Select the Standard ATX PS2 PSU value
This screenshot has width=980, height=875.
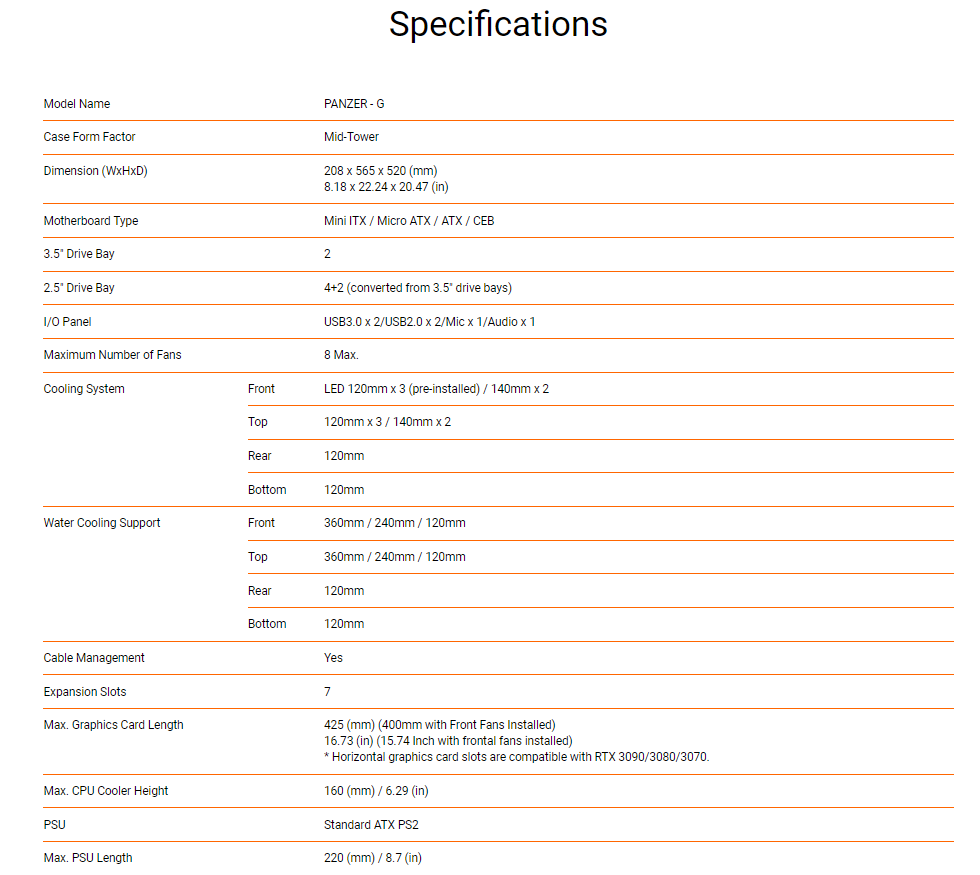point(366,825)
